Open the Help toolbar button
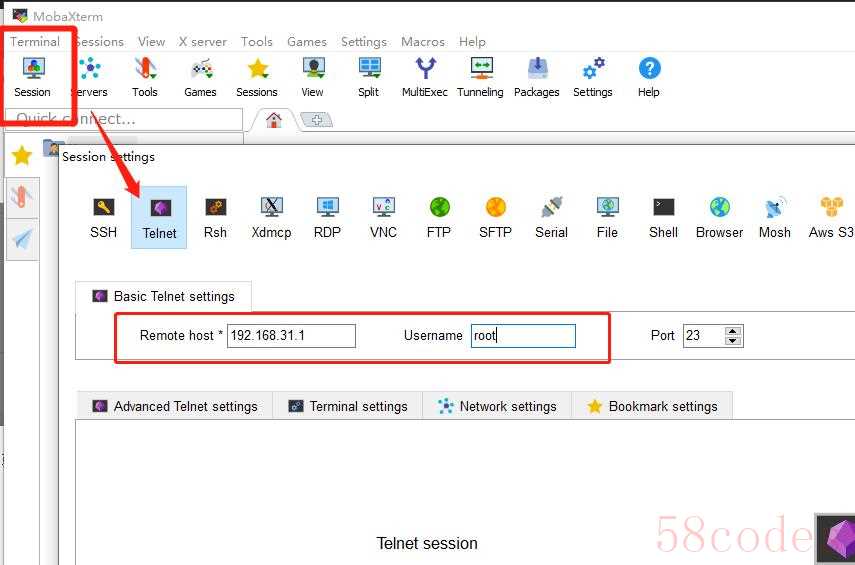The image size is (855, 565). click(649, 77)
